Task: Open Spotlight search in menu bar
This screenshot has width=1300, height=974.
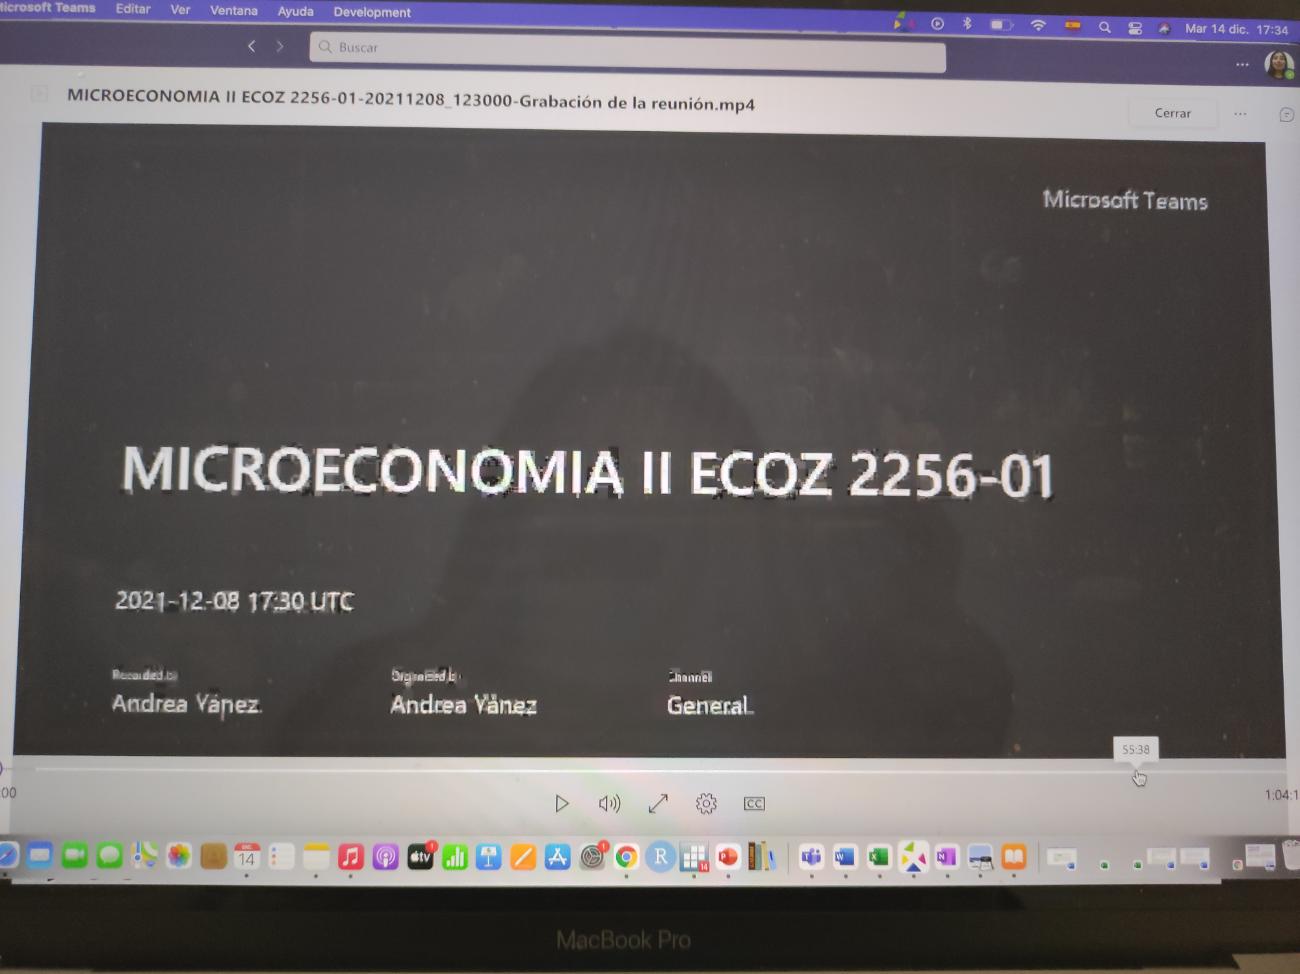Action: [1104, 27]
